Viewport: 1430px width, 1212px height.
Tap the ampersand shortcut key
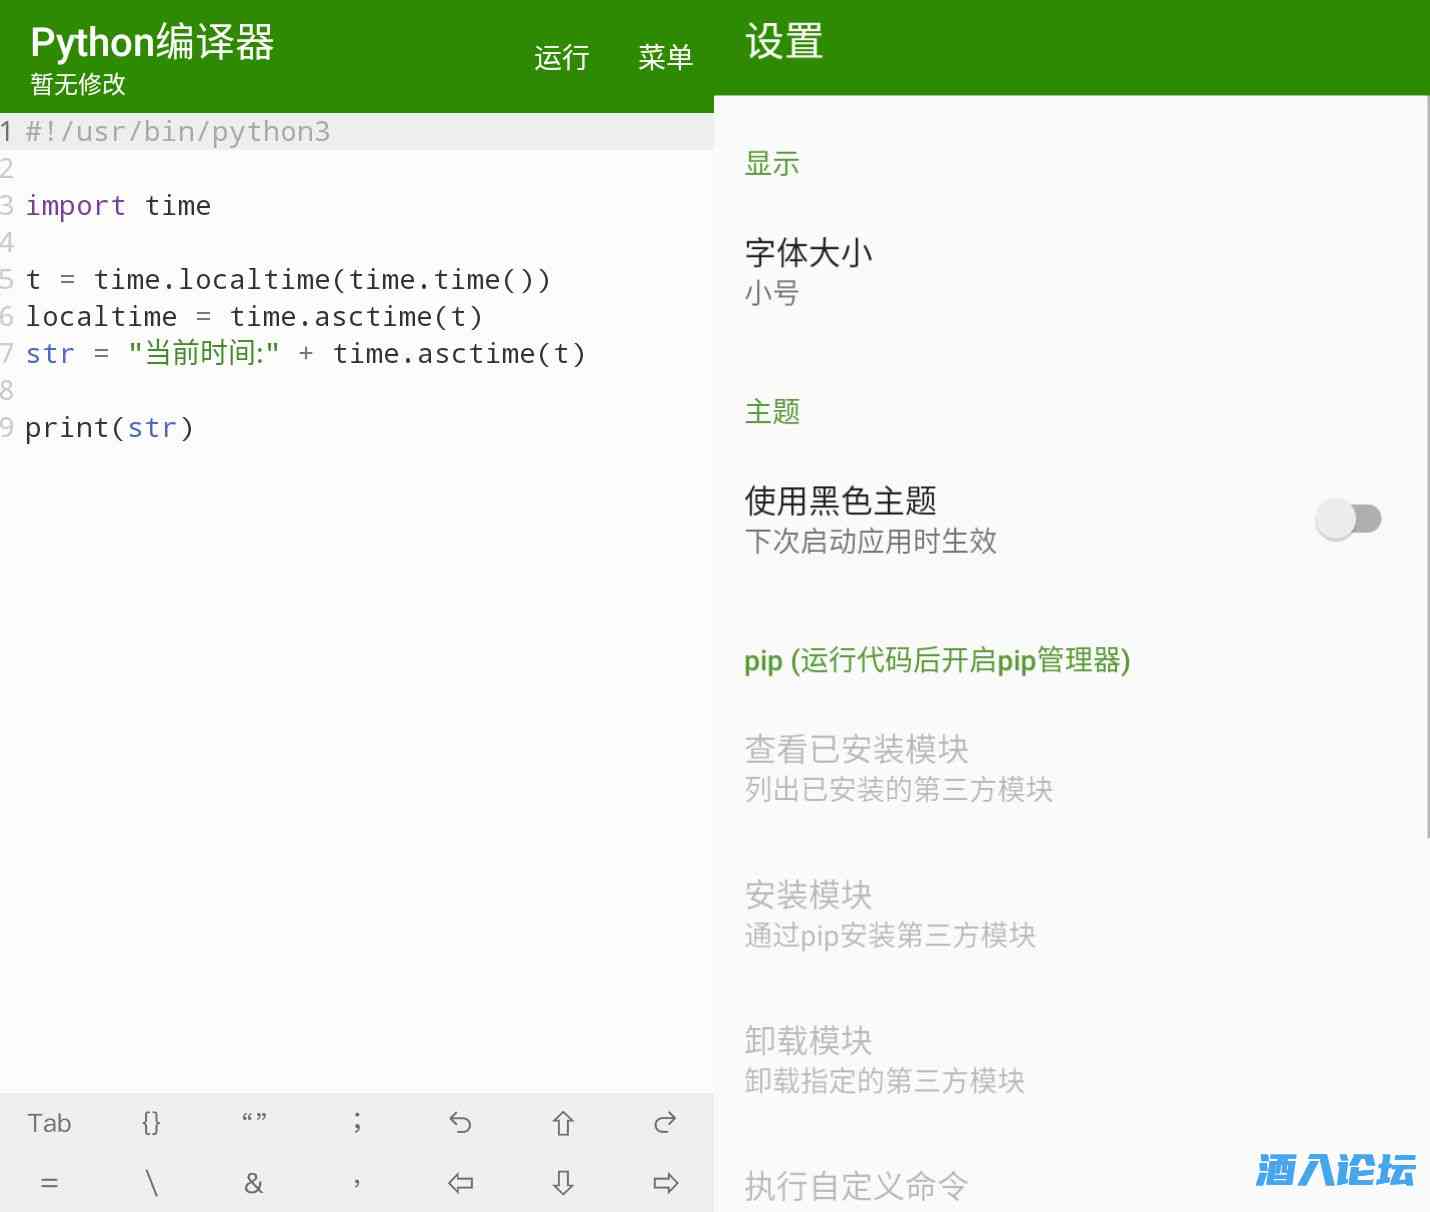click(x=254, y=1183)
